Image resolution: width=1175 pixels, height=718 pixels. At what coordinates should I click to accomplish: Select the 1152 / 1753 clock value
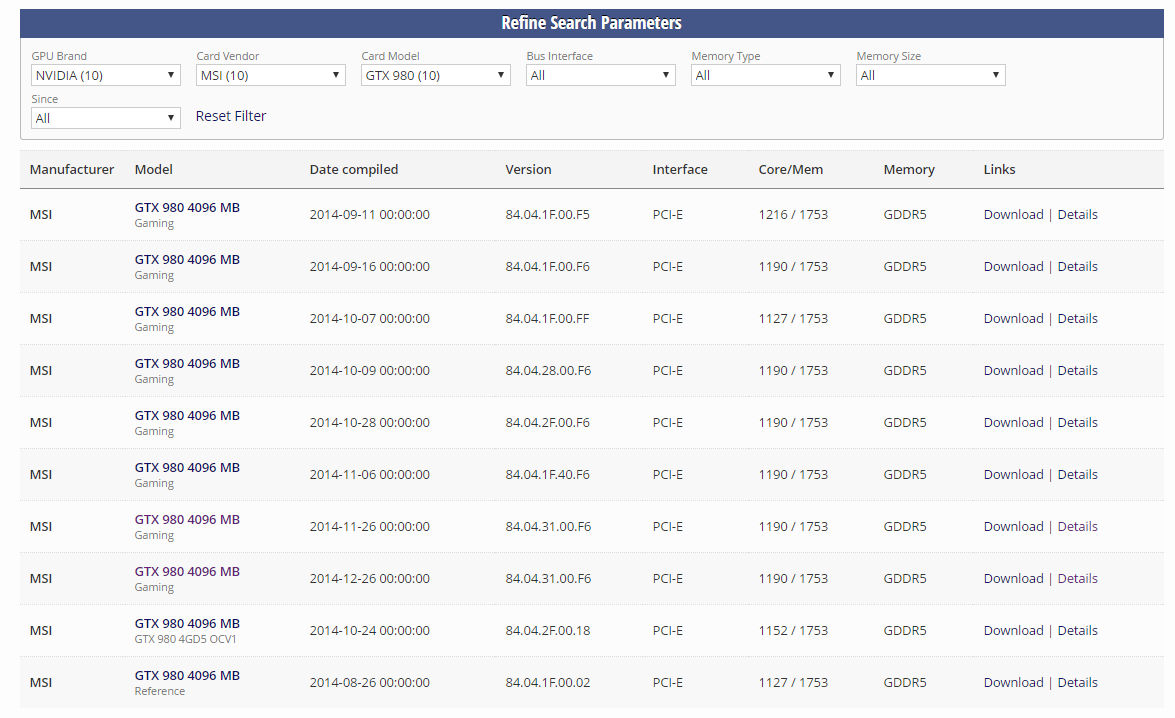coord(793,630)
